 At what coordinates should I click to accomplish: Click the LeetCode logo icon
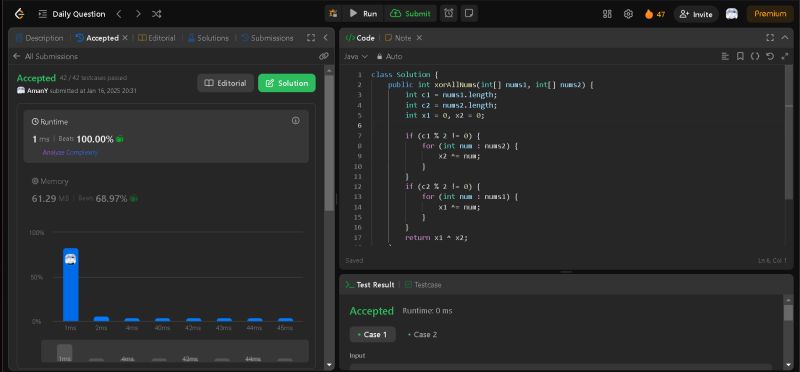pos(19,14)
